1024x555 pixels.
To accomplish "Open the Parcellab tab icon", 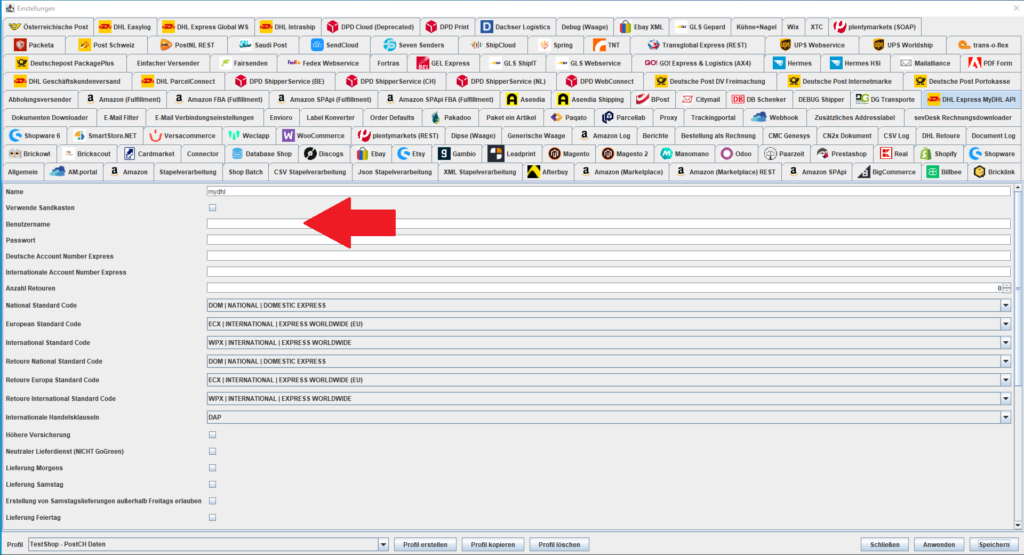I will (607, 118).
